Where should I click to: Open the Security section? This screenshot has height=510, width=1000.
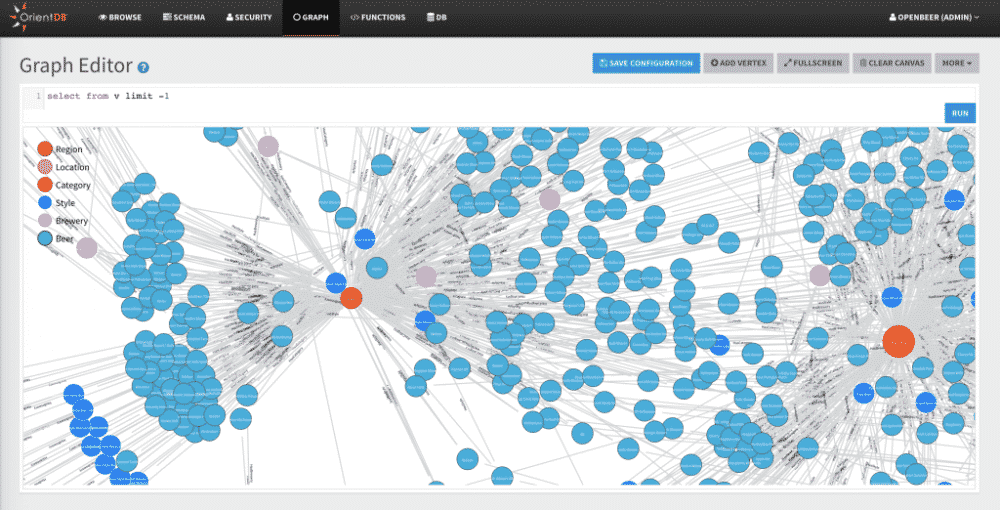(249, 18)
